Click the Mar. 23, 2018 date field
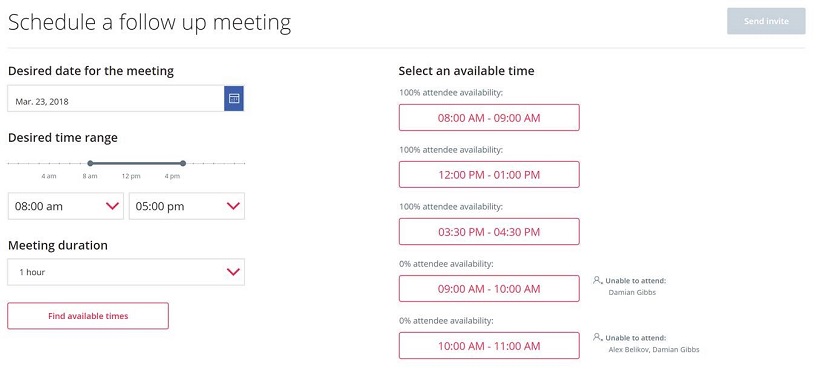 116,98
